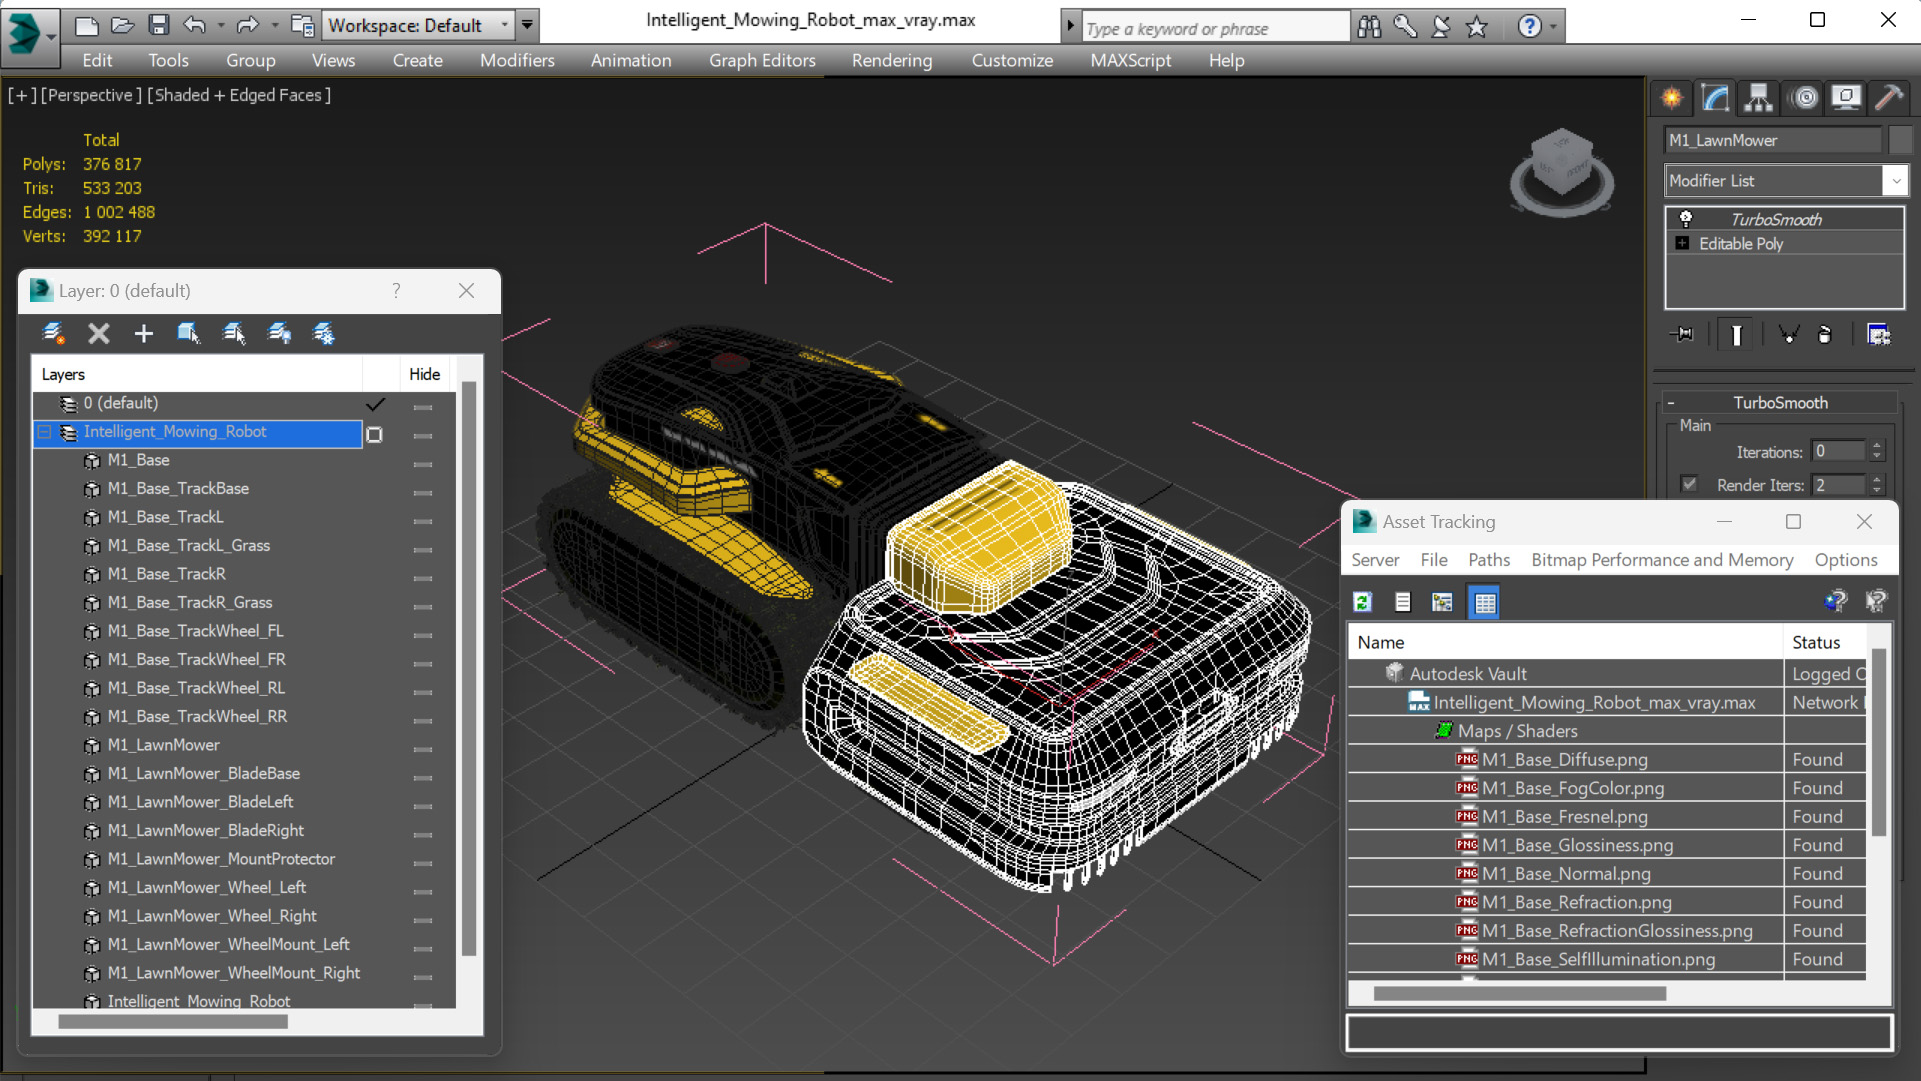The height and width of the screenshot is (1081, 1921).
Task: Click the New Scene file icon
Action: [86, 25]
